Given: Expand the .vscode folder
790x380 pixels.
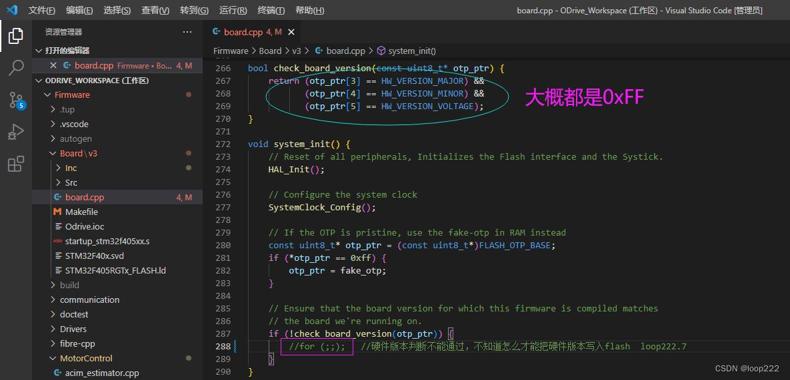Looking at the screenshot, I should [x=117, y=124].
